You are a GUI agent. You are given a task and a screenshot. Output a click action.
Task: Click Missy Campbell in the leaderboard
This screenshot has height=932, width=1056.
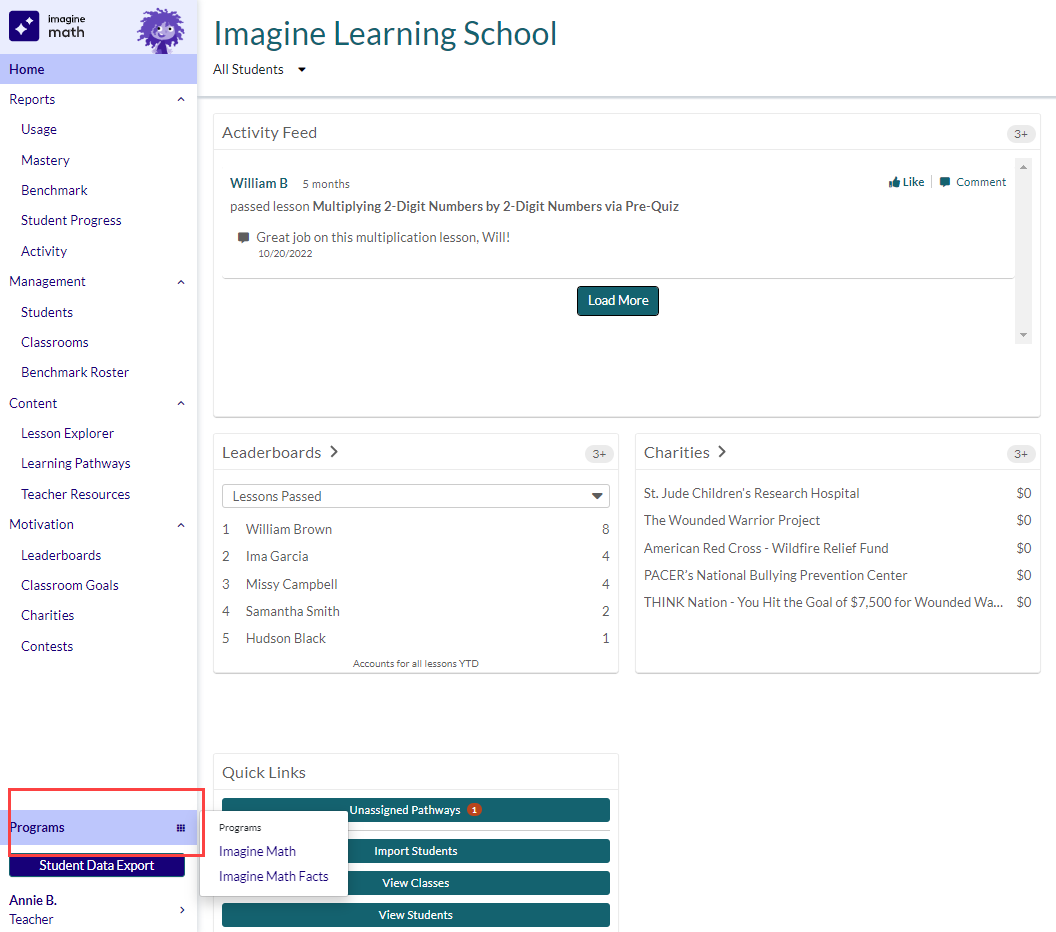pyautogui.click(x=292, y=585)
